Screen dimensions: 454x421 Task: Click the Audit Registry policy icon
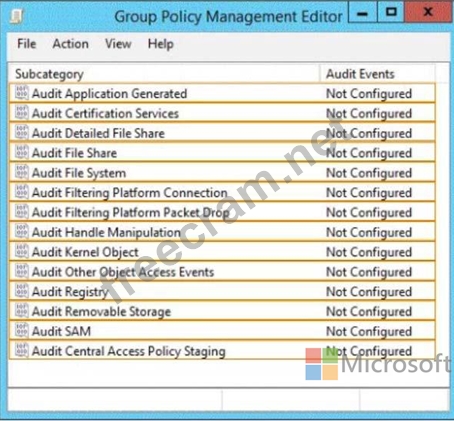(x=22, y=291)
